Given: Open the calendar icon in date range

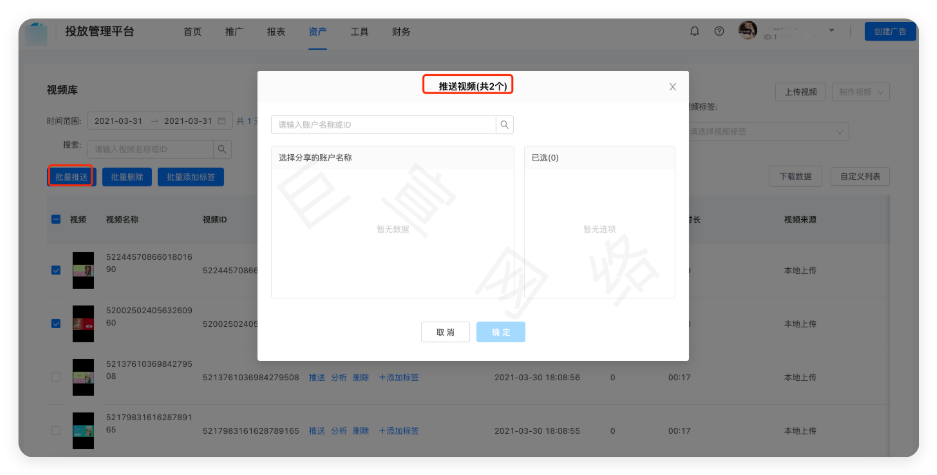Looking at the screenshot, I should pos(222,121).
